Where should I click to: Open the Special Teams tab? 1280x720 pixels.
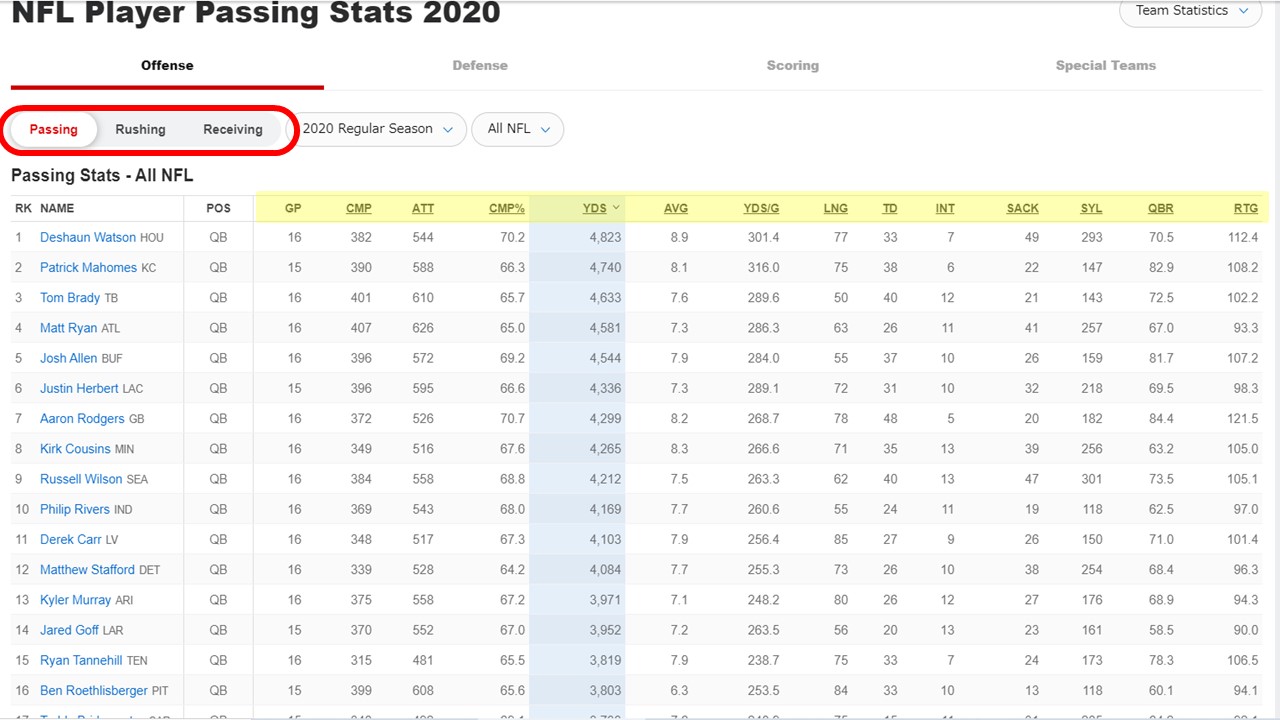click(1105, 66)
